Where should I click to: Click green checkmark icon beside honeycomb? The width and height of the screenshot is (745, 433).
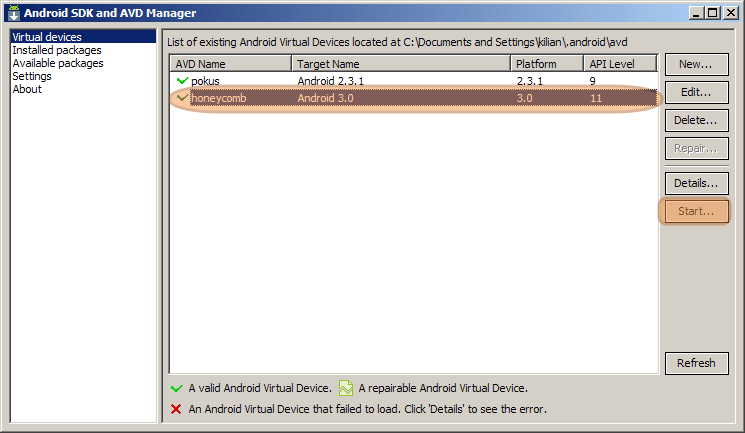click(x=182, y=98)
